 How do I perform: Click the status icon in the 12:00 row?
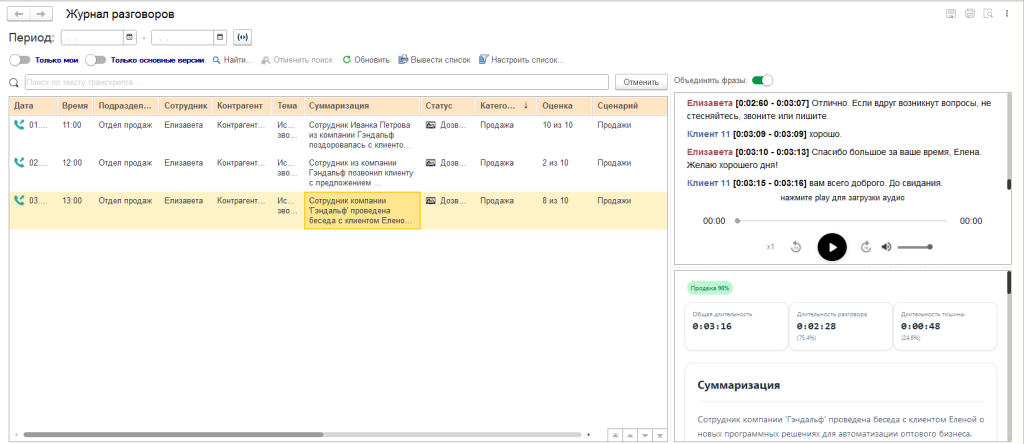(x=430, y=163)
